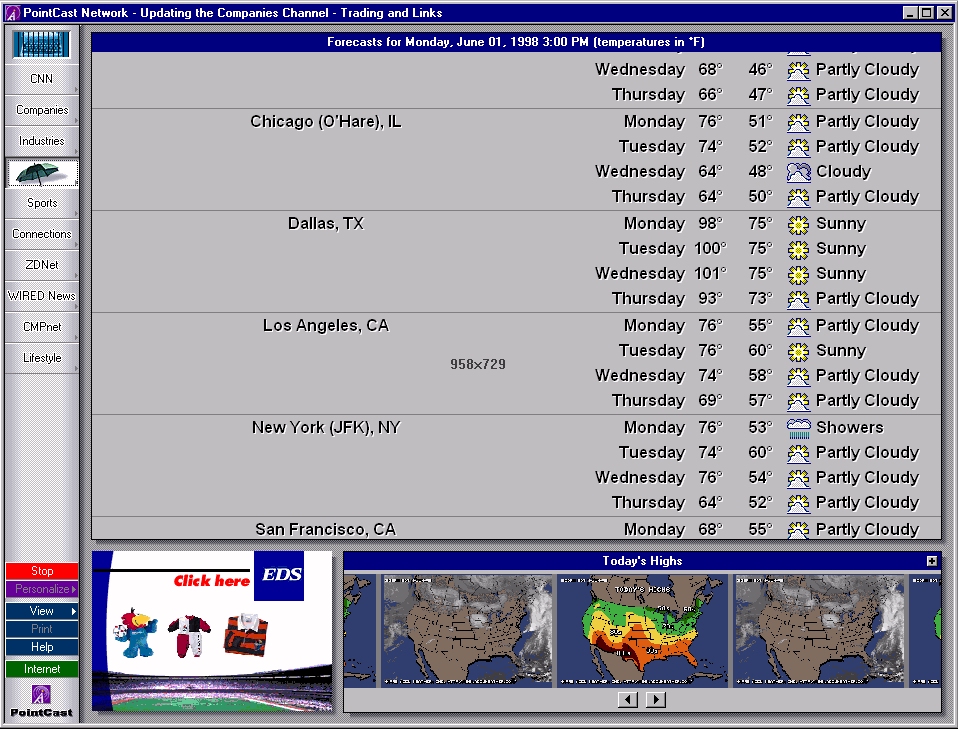The image size is (958, 729).
Task: Open Help from the sidebar
Action: 42,648
